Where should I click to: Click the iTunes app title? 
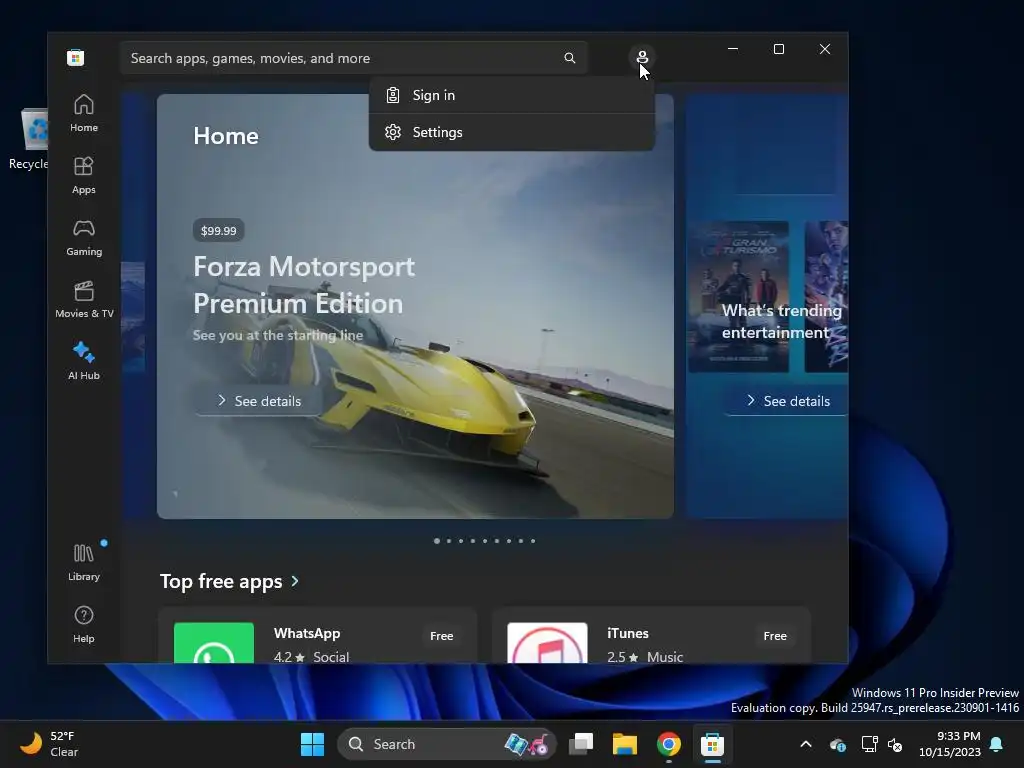coord(628,633)
